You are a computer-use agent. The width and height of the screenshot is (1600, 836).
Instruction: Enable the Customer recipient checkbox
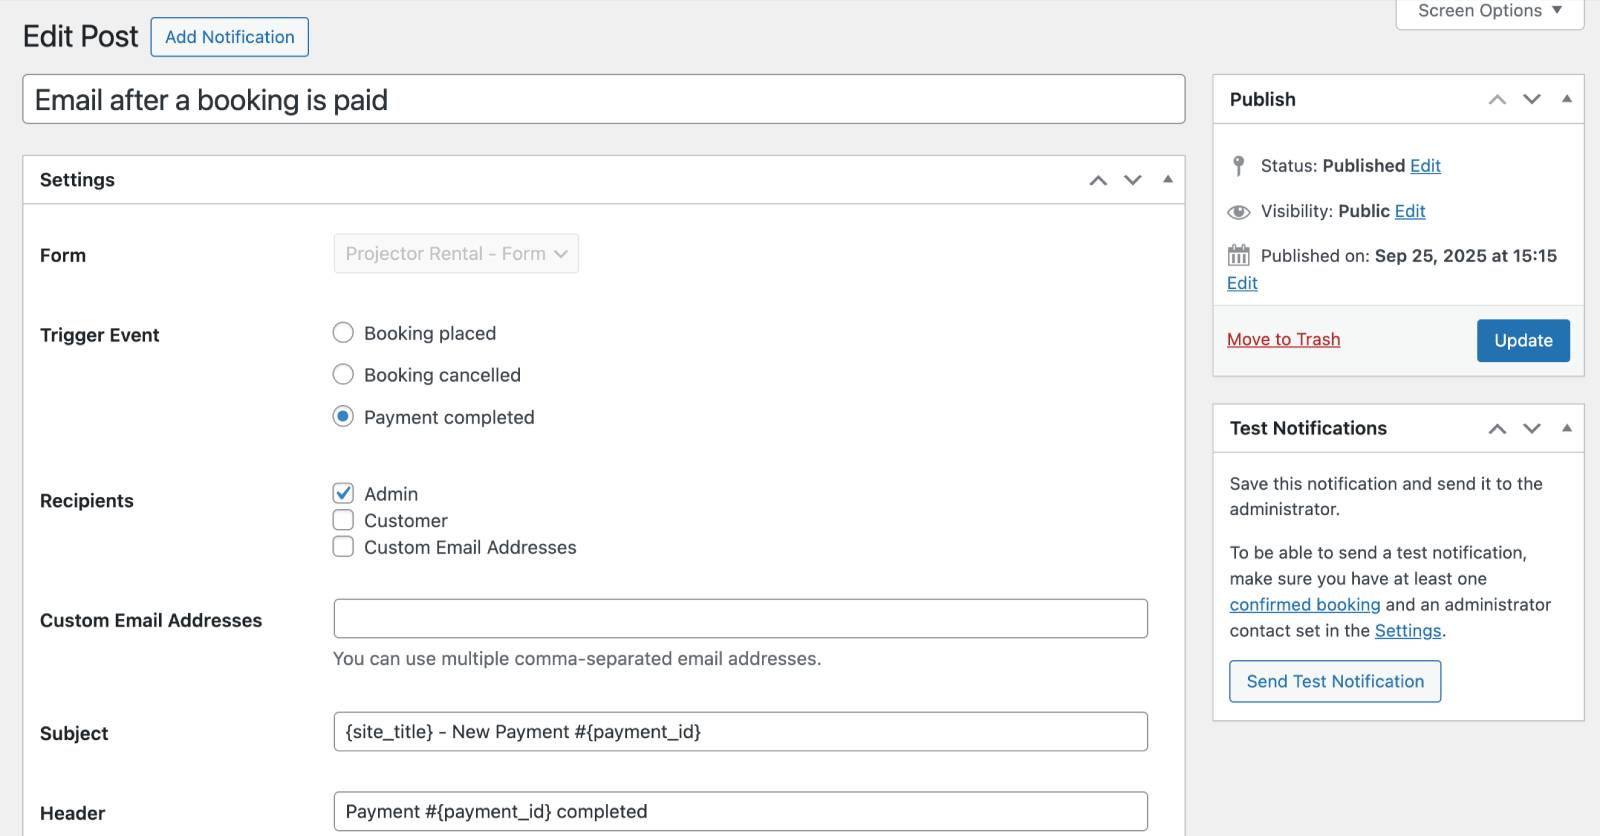click(343, 520)
